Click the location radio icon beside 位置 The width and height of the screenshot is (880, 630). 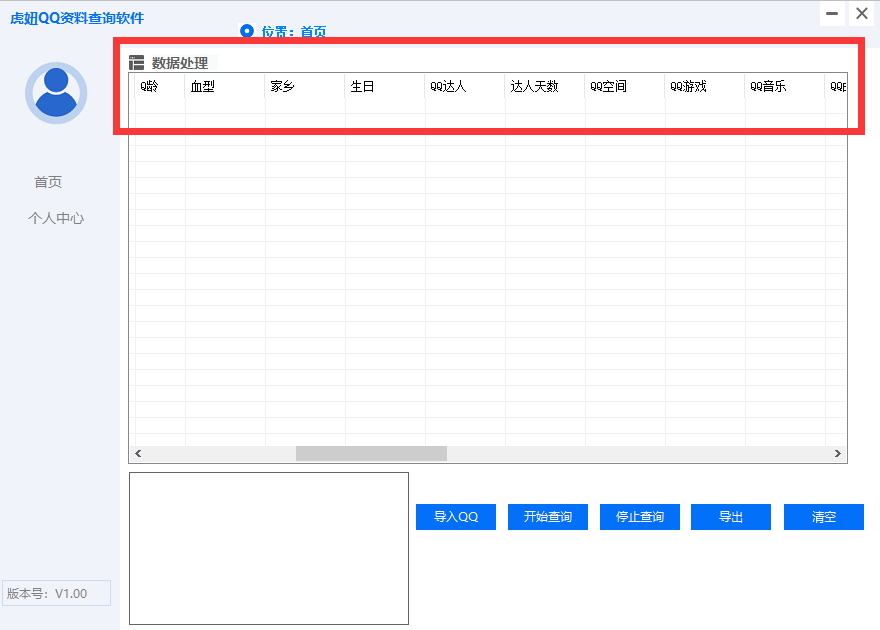tap(247, 31)
